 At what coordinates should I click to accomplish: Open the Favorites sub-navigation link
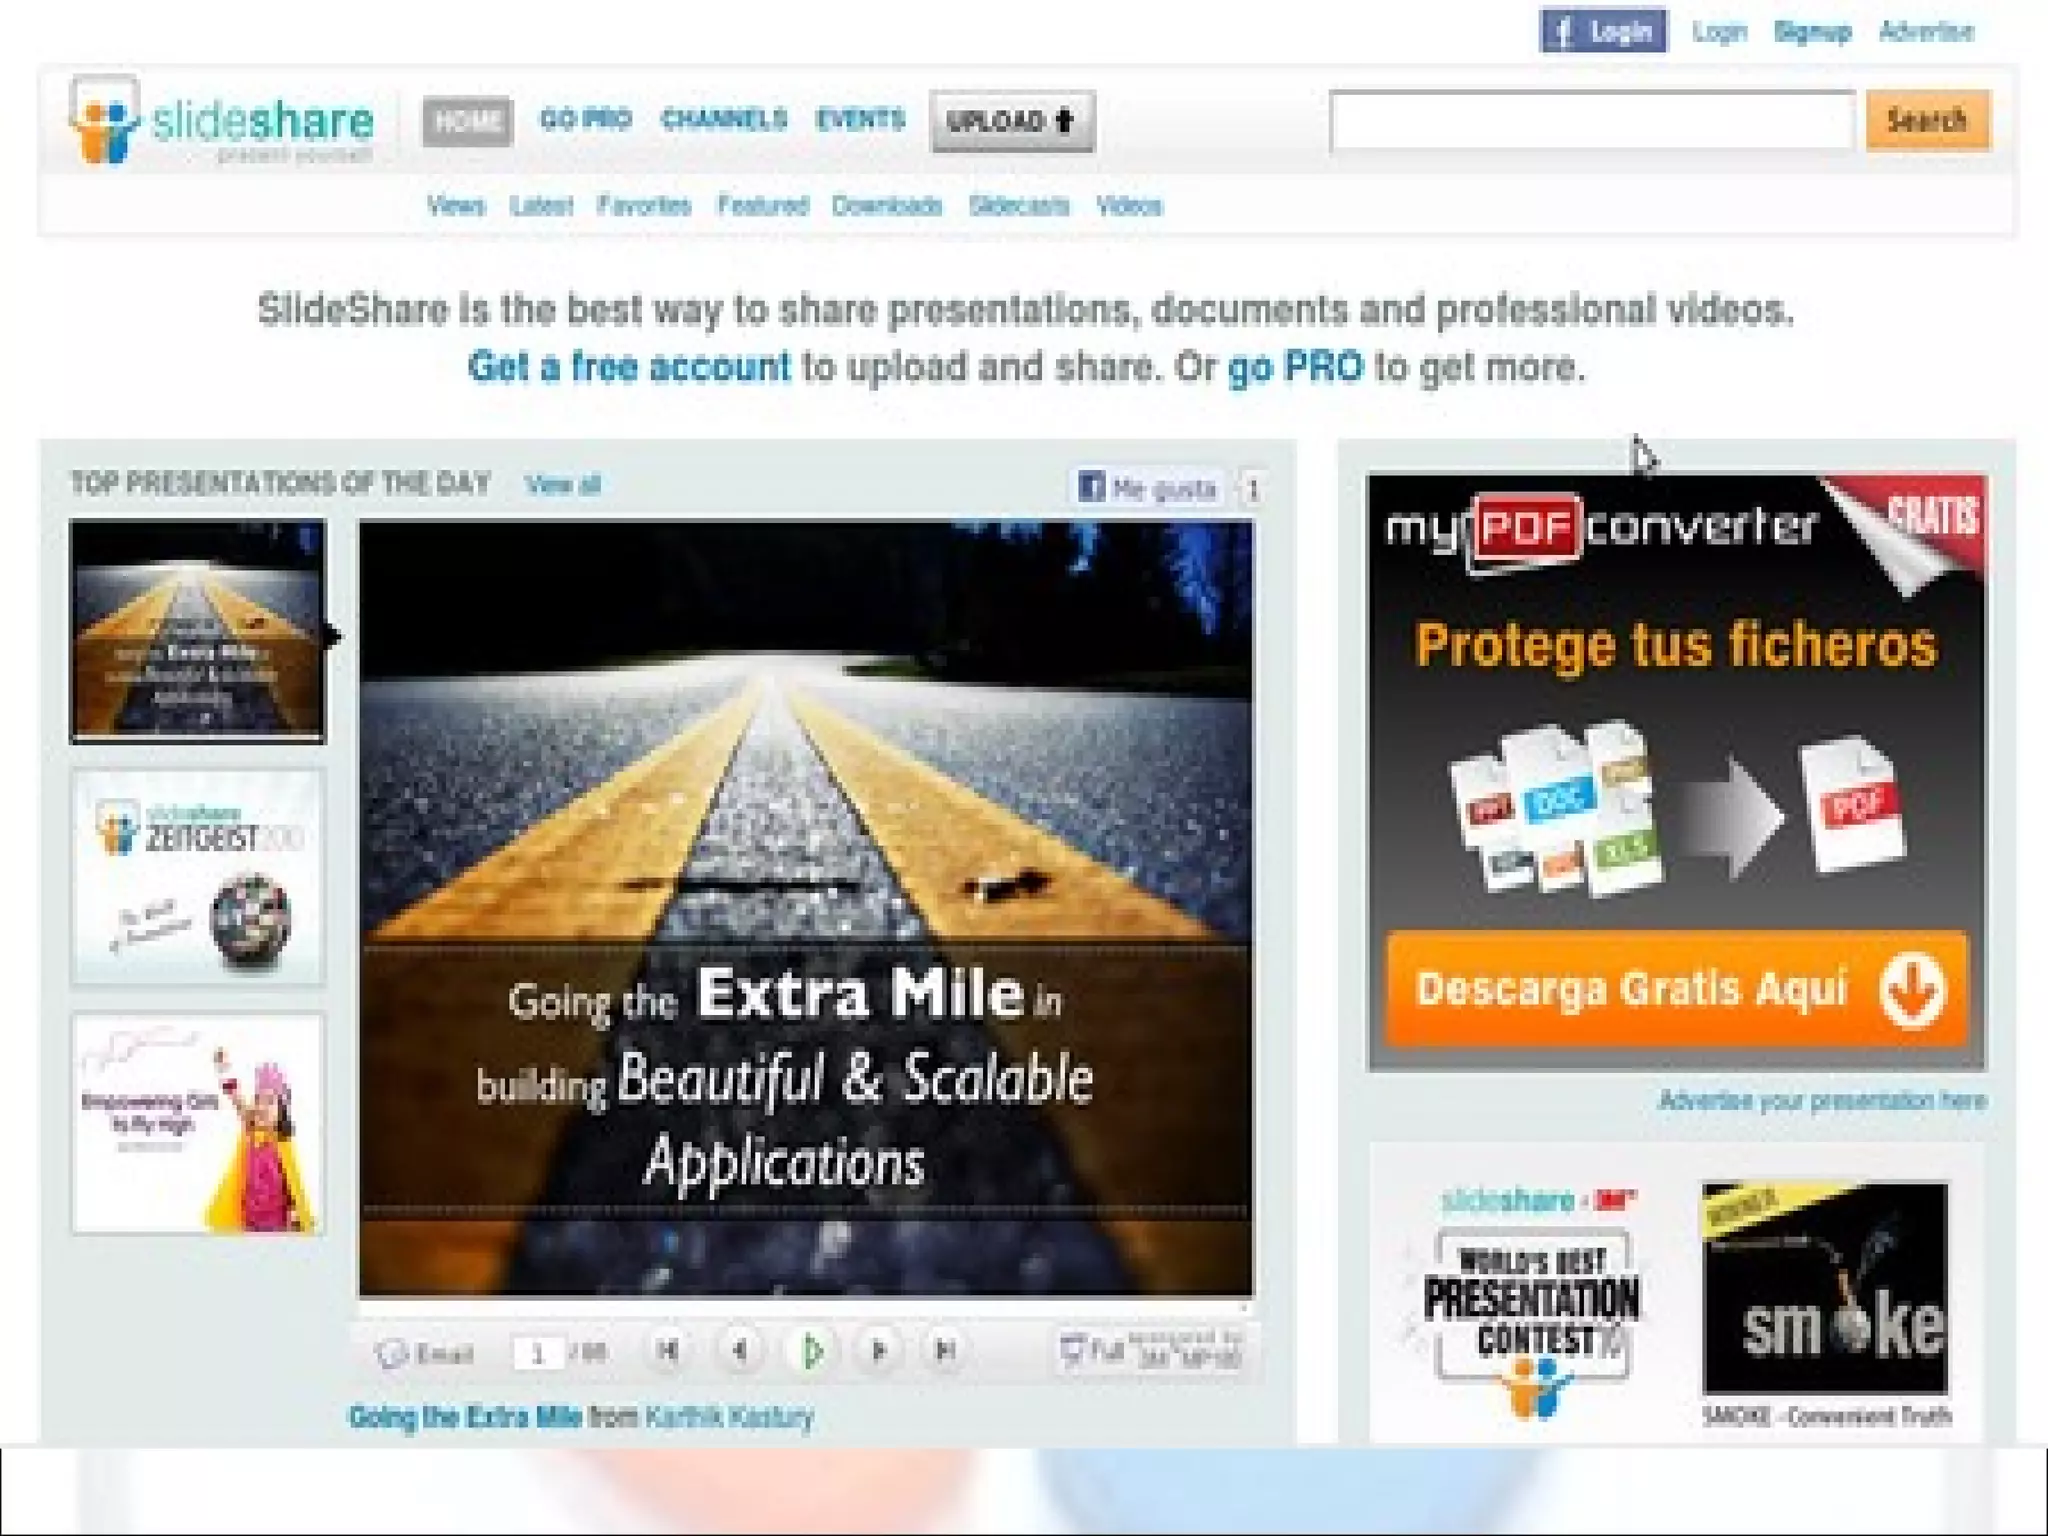(x=644, y=206)
